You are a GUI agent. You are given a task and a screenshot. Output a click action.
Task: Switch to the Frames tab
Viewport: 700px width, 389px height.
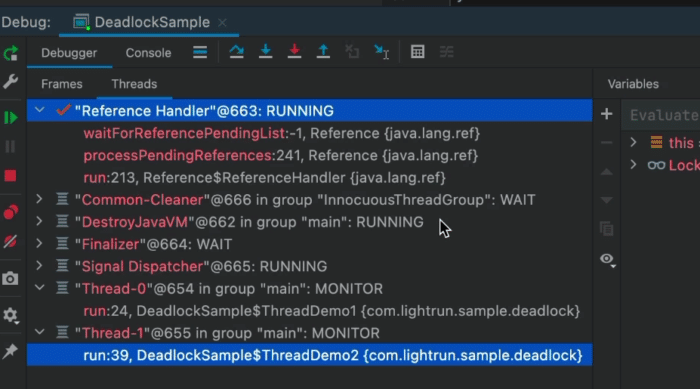coord(62,84)
